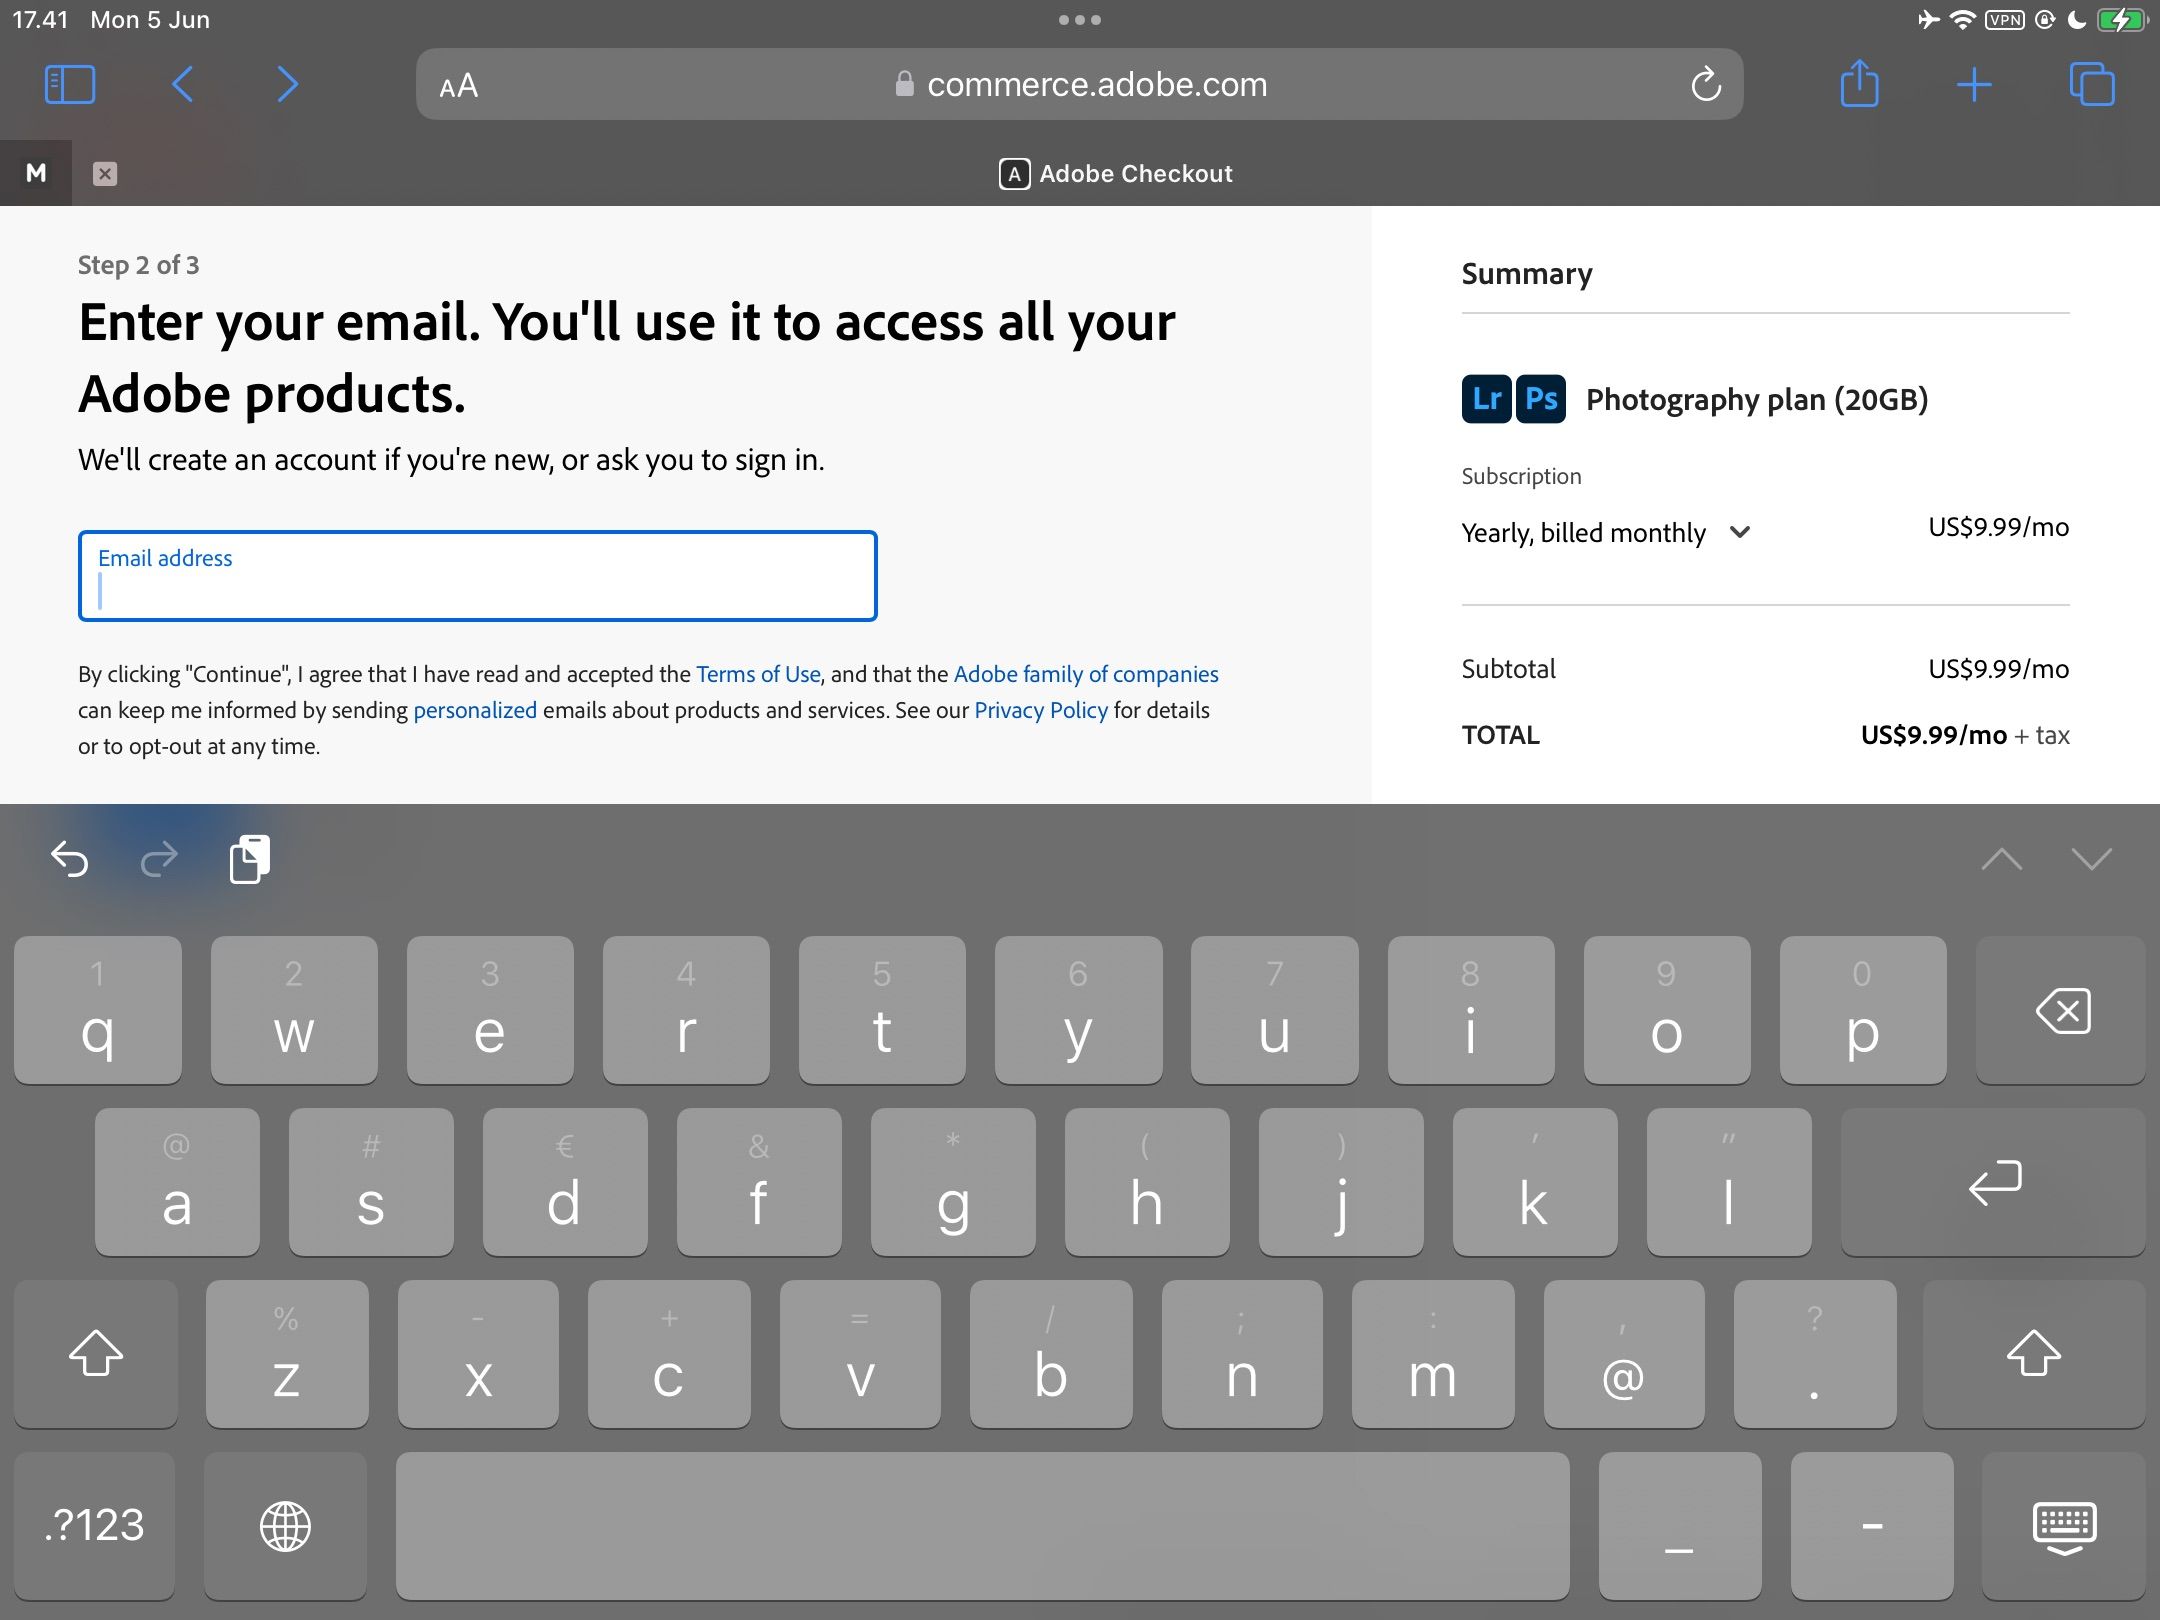Hide the on-screen keyboard
Viewport: 2160px width, 1620px height.
point(2064,1526)
